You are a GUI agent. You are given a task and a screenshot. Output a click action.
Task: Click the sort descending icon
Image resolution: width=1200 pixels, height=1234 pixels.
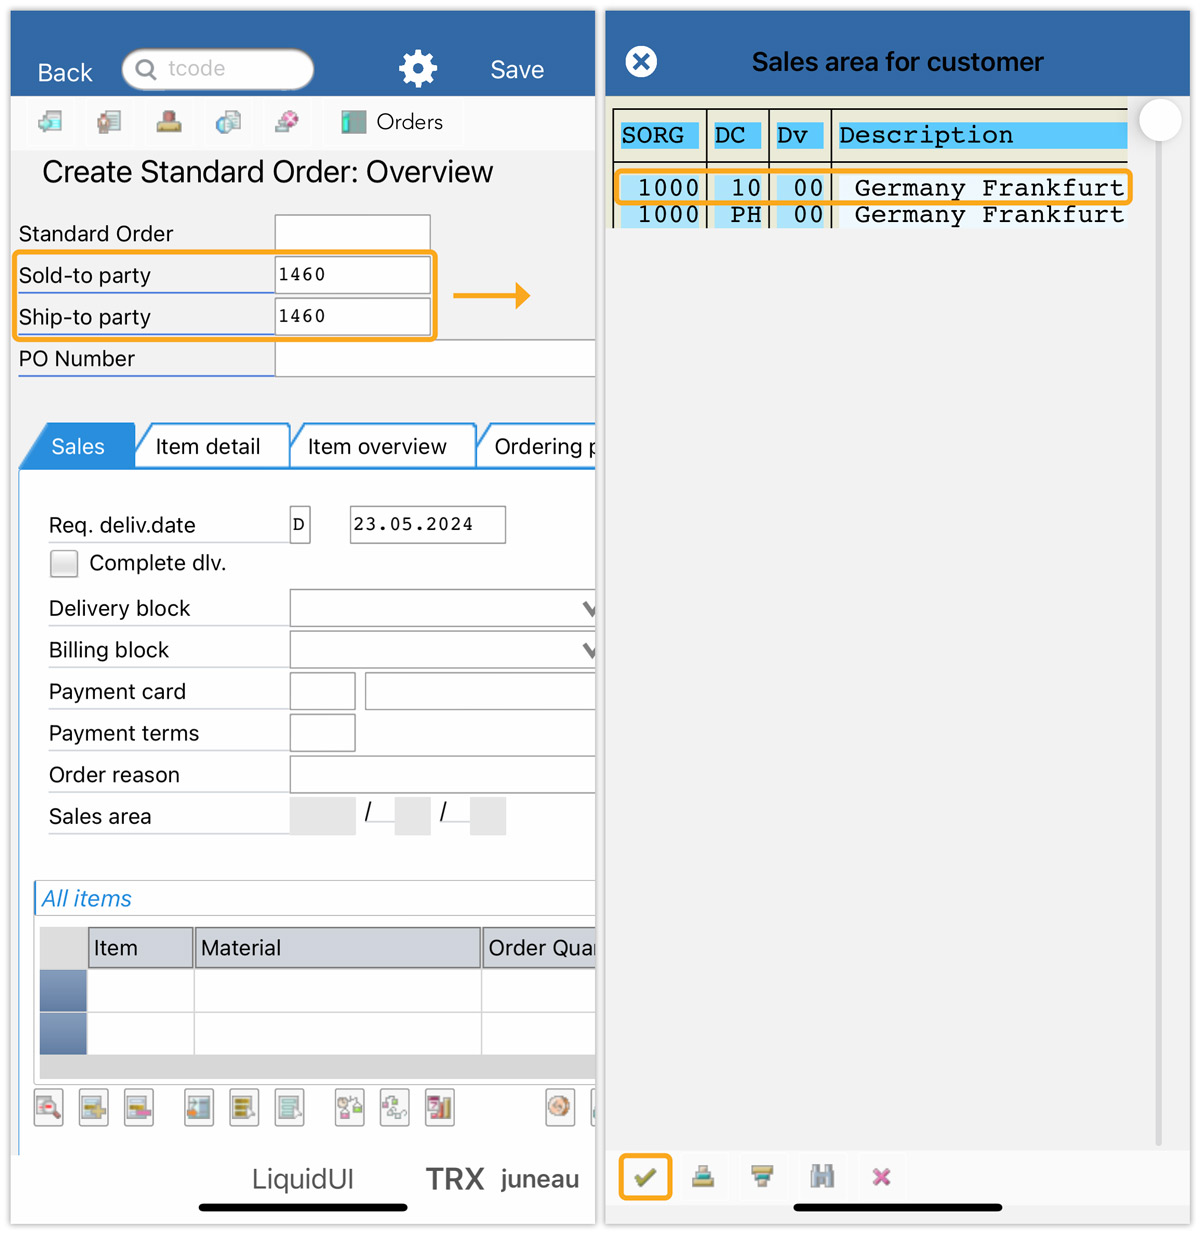(x=762, y=1177)
